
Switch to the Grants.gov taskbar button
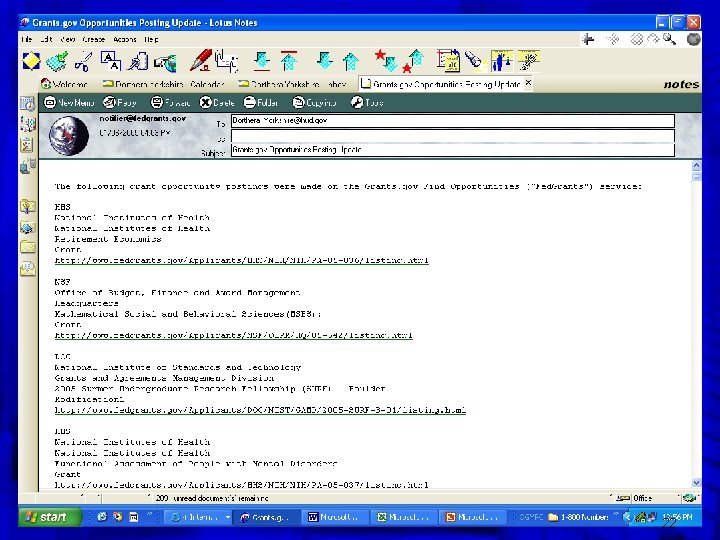tap(266, 518)
